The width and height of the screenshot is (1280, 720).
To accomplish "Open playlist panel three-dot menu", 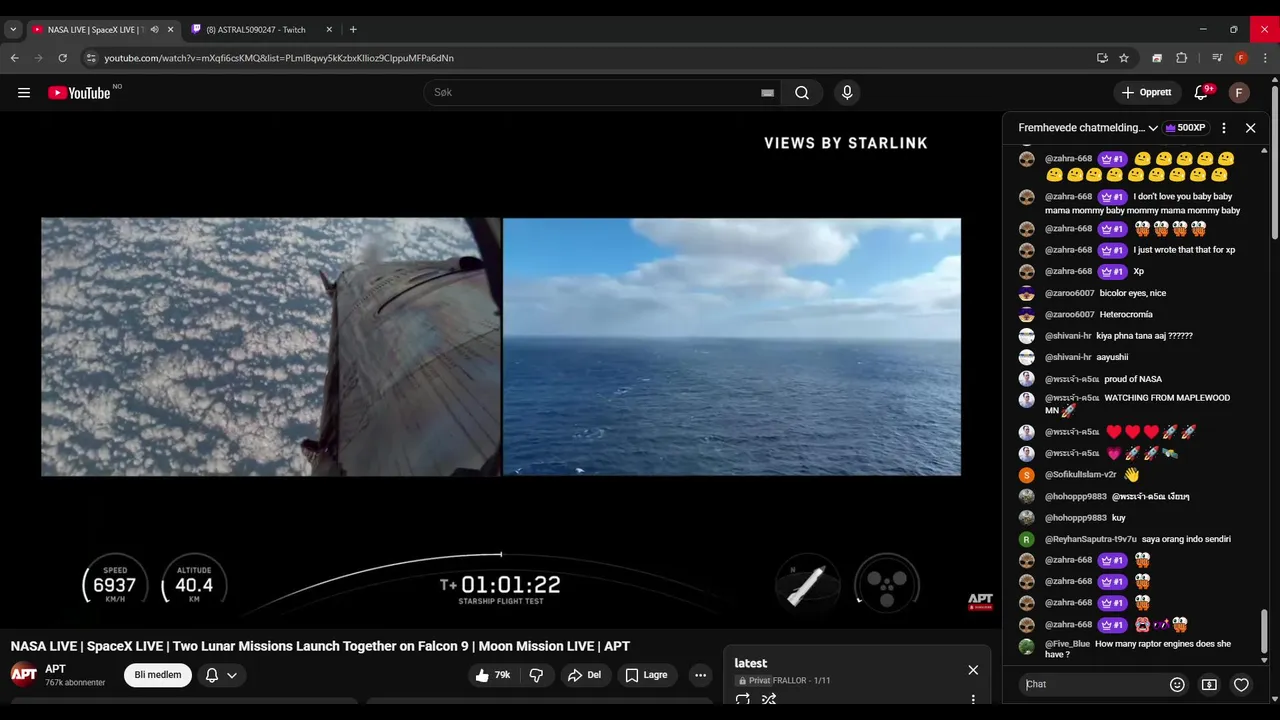I will (973, 700).
